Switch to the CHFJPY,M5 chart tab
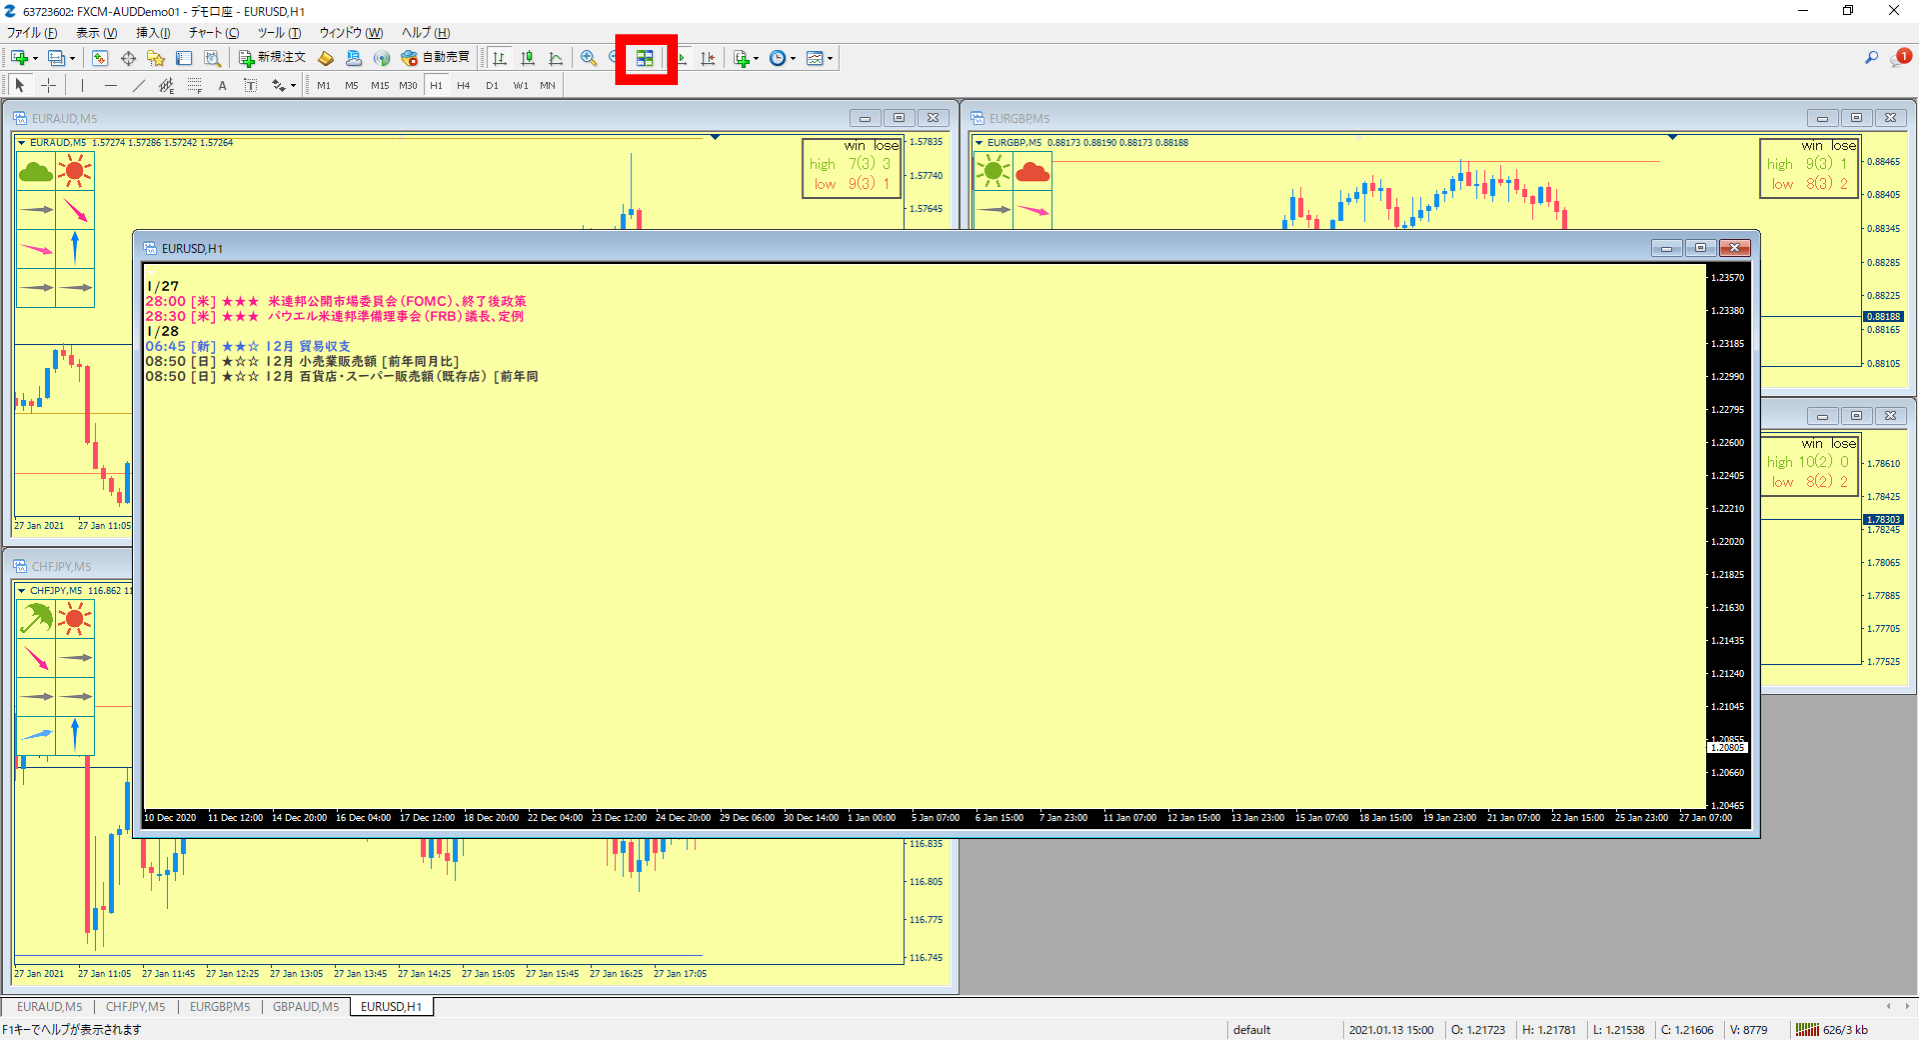Image resolution: width=1932 pixels, height=1040 pixels. [136, 1007]
